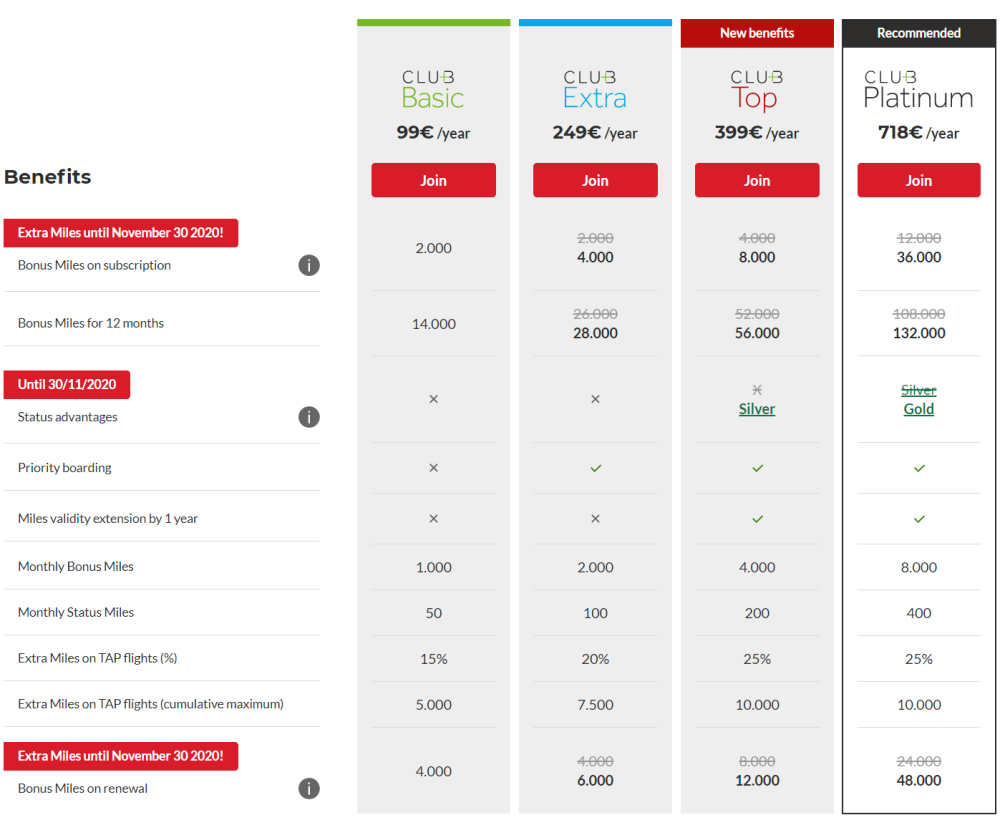The image size is (1000, 820).
Task: Click Extra's 6.000 renewal bonus miles
Action: pyautogui.click(x=595, y=780)
